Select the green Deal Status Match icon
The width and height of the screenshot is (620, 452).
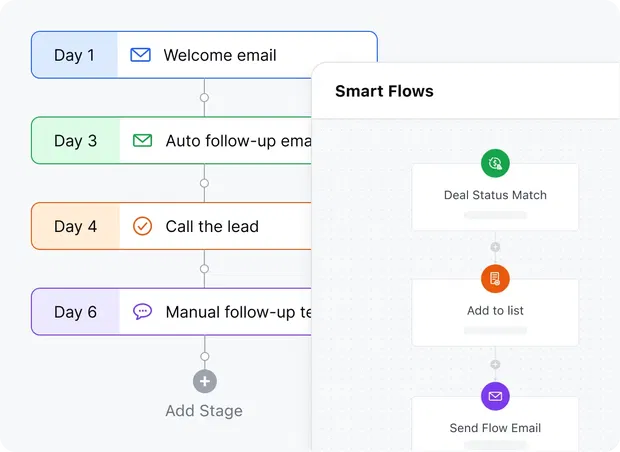pos(495,163)
